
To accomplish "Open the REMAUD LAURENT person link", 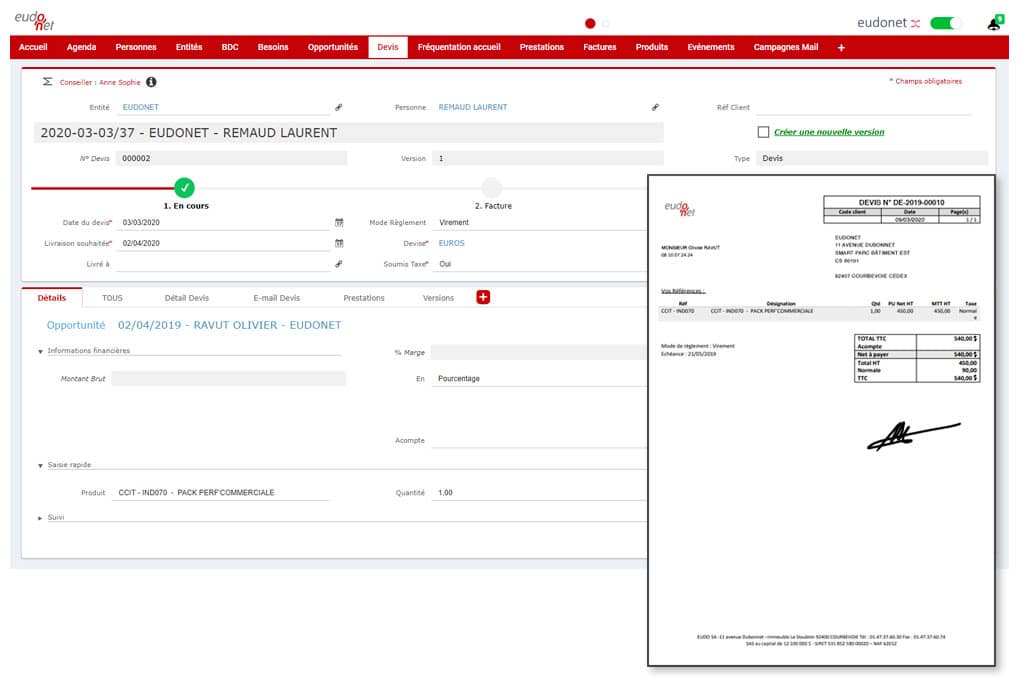I will (x=473, y=107).
